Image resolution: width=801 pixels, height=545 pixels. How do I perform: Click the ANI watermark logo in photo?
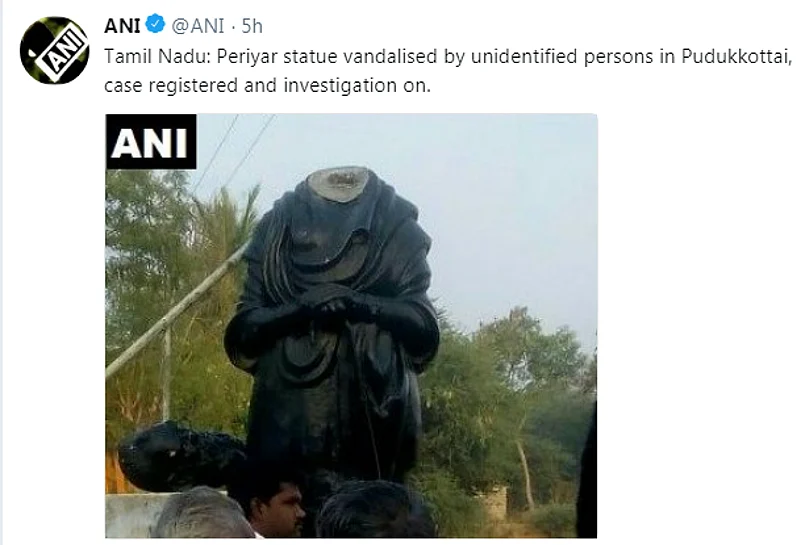click(152, 142)
